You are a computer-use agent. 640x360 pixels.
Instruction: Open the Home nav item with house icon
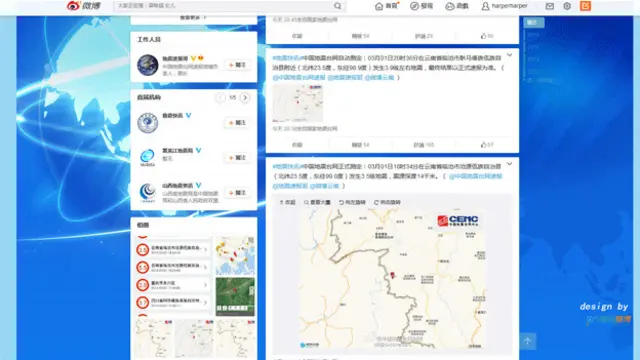pyautogui.click(x=386, y=6)
